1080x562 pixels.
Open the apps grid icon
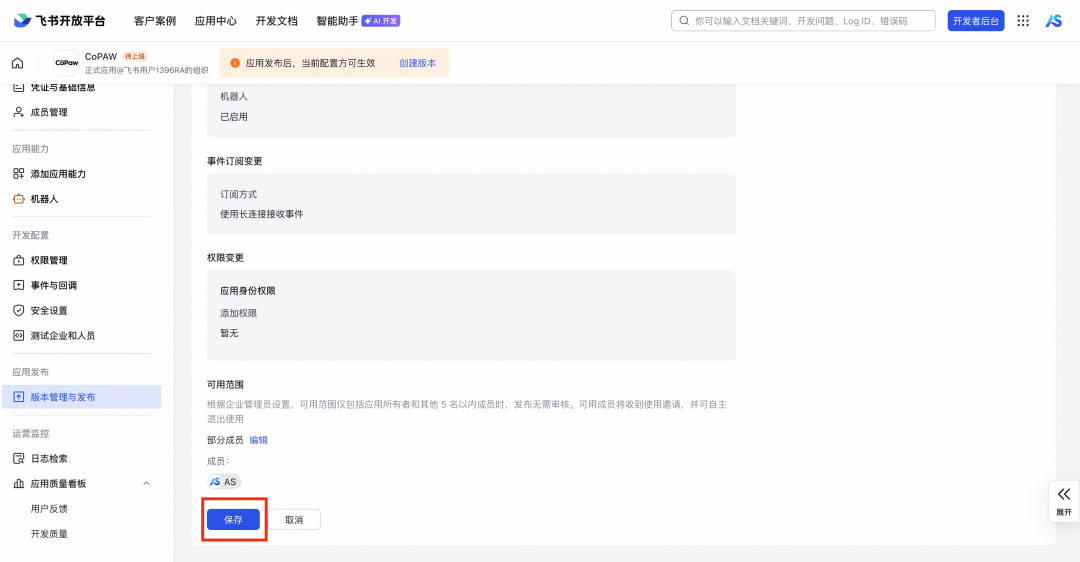click(1023, 20)
